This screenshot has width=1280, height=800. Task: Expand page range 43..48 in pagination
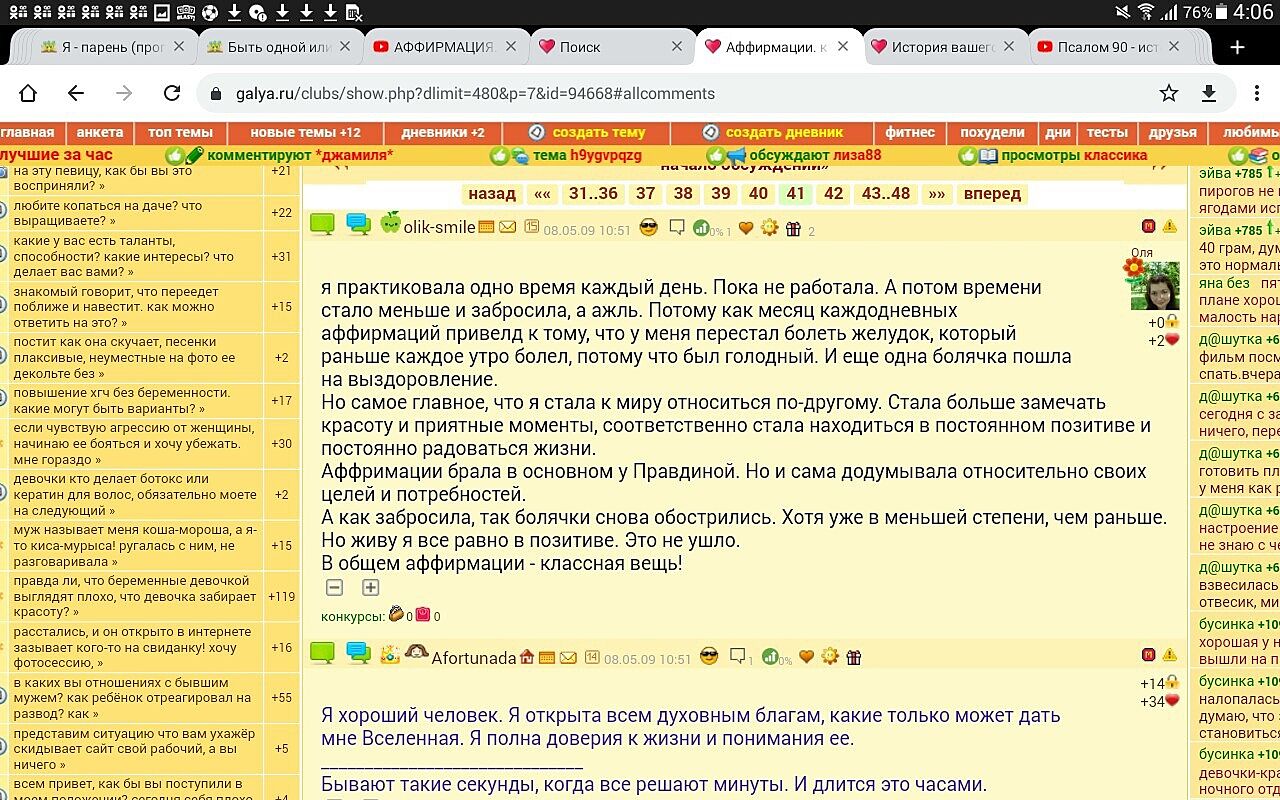click(x=886, y=193)
